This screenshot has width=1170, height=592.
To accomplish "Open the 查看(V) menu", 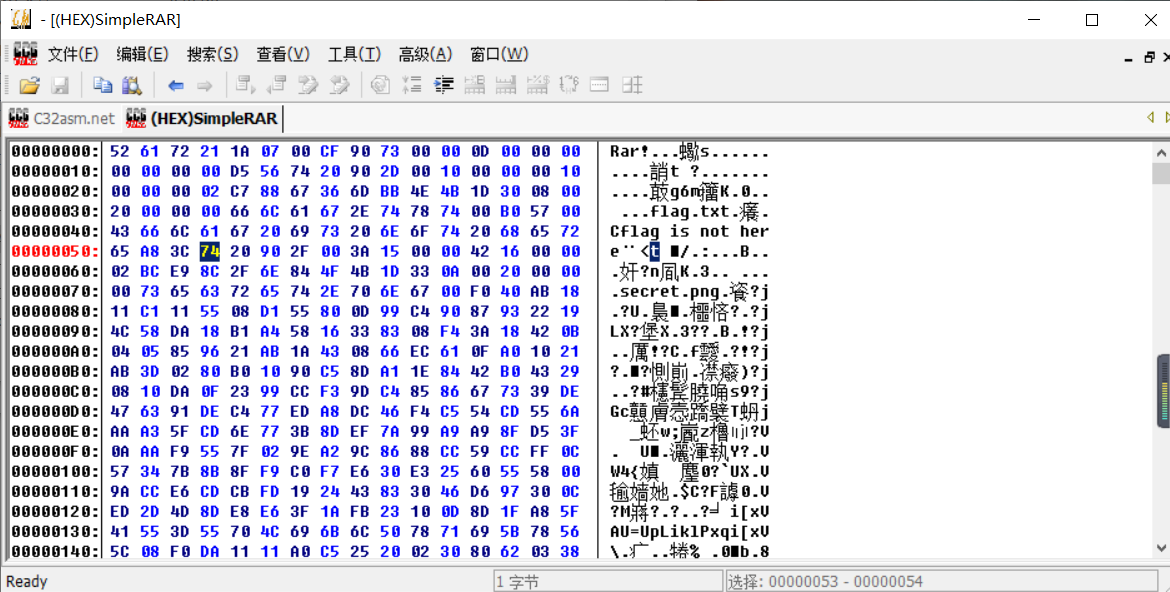I will pos(283,54).
